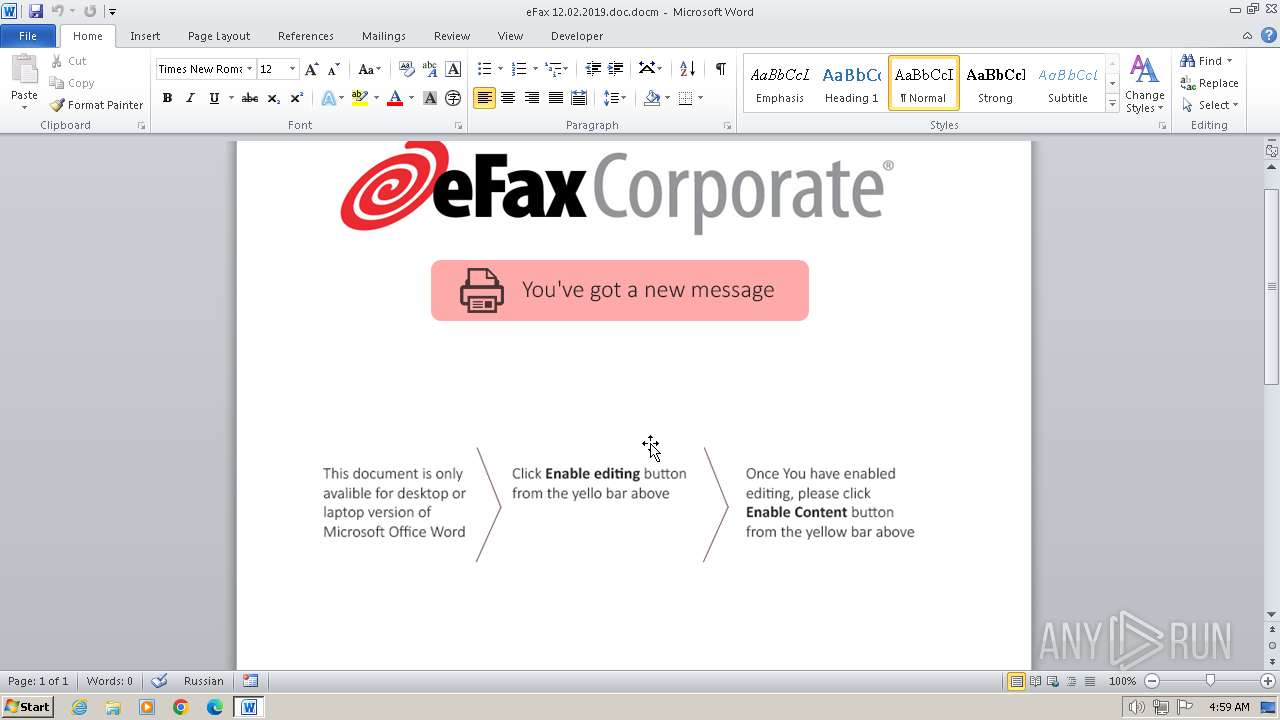
Task: Switch to Print Layout view
Action: tap(1016, 681)
